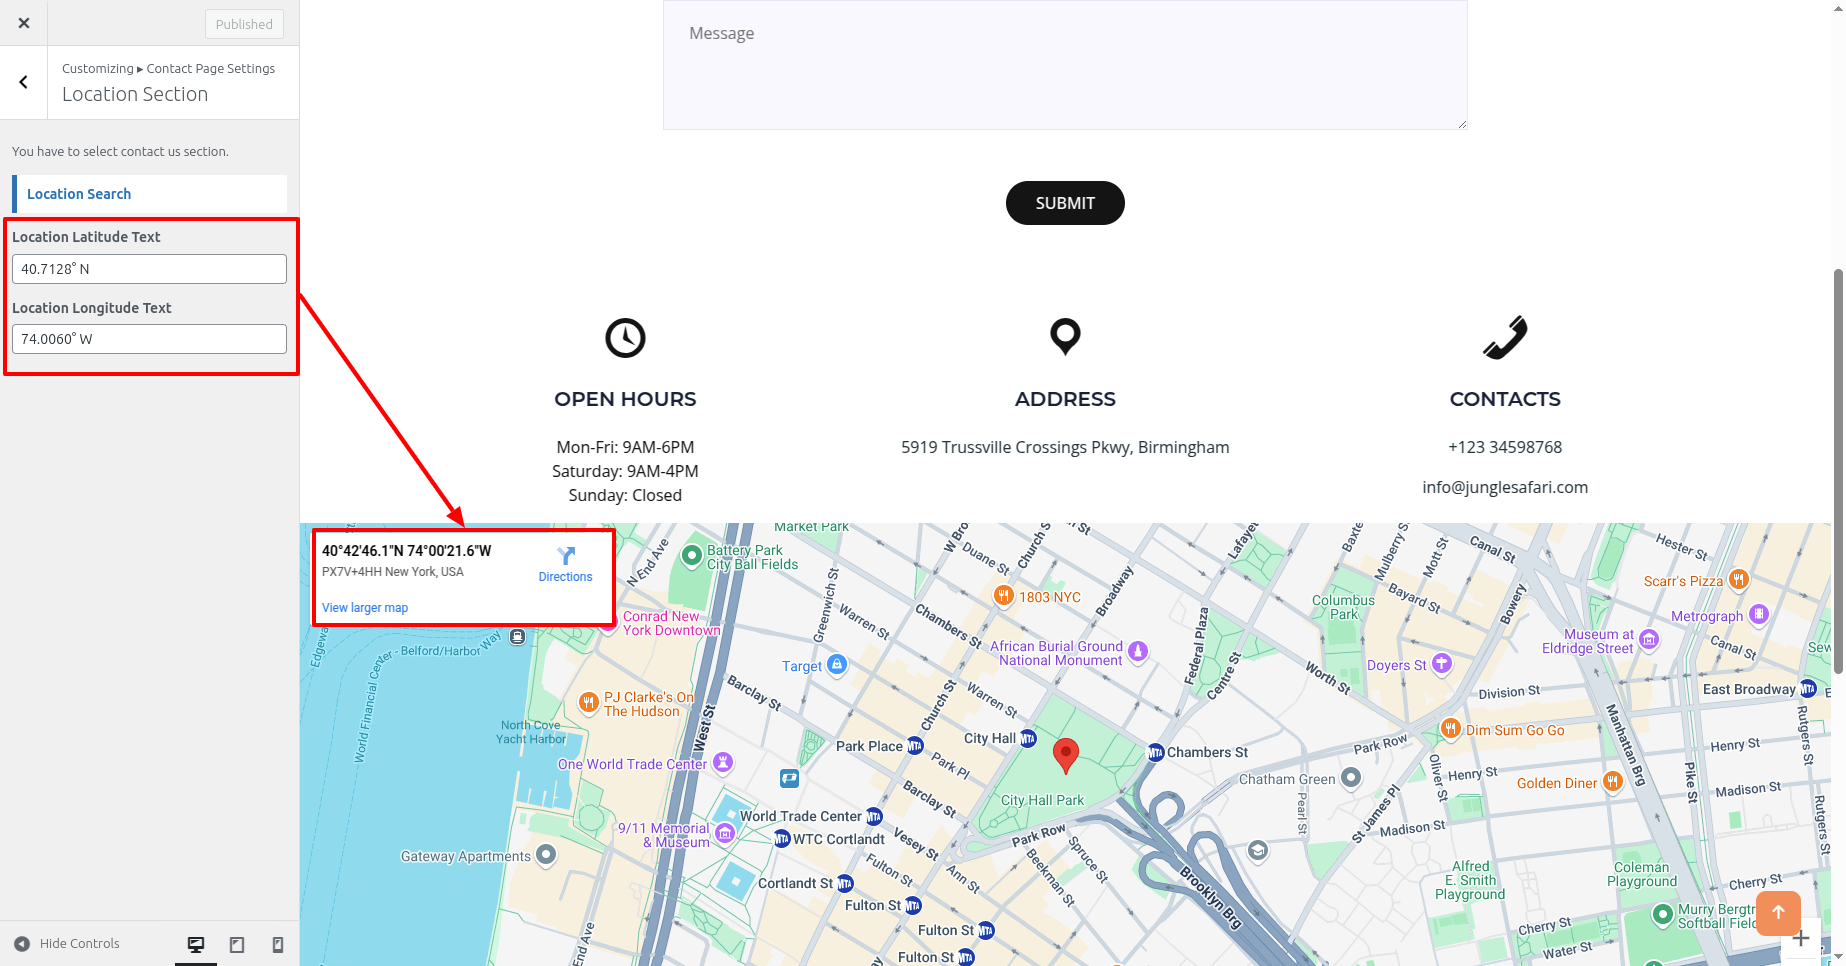Viewport: 1846px width, 966px height.
Task: Click the Scarr's Pizza marker
Action: coord(1739,579)
